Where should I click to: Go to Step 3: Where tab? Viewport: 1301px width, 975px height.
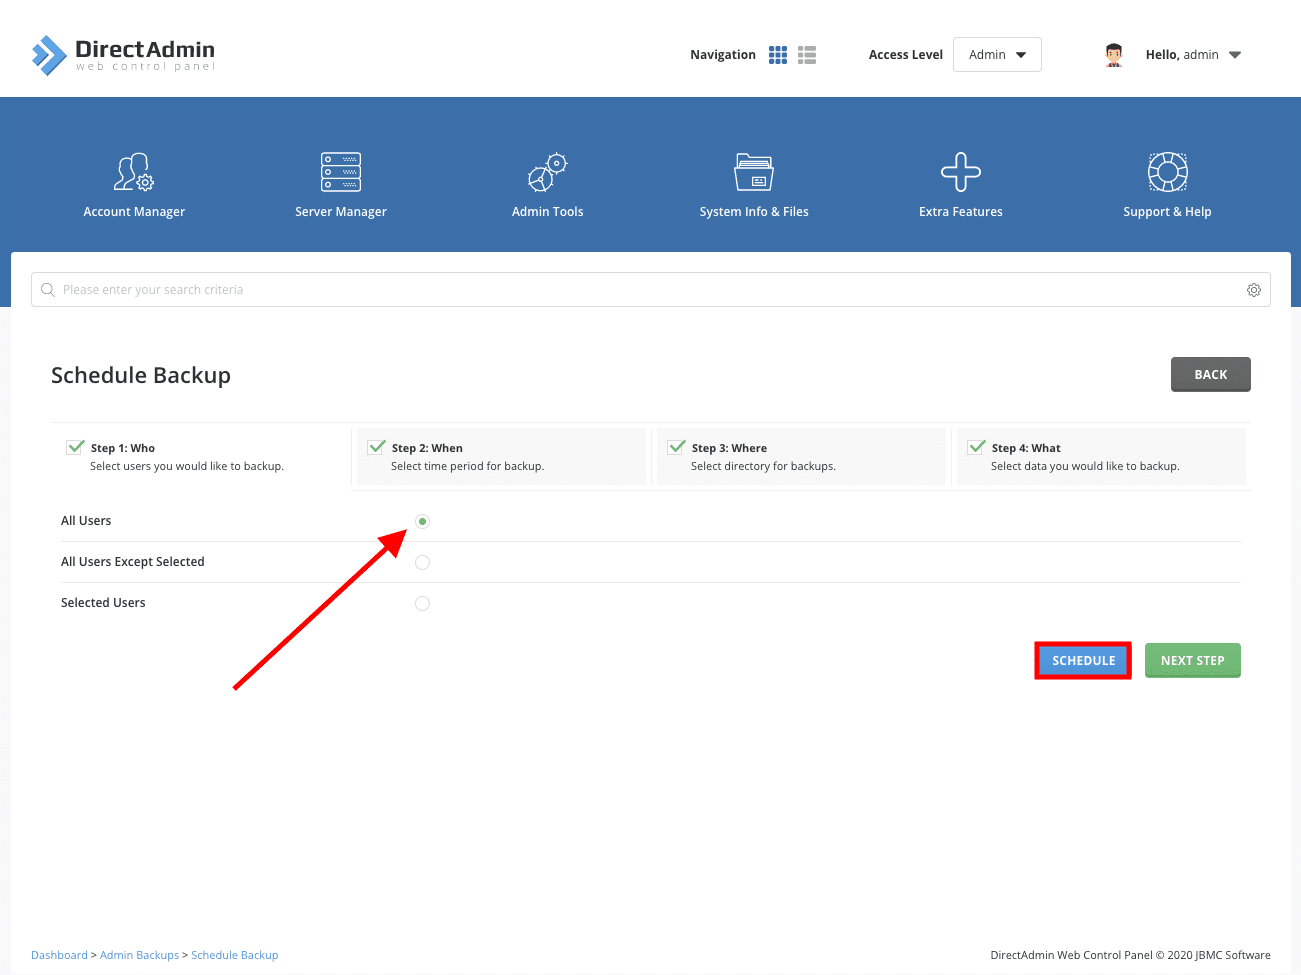pyautogui.click(x=800, y=457)
